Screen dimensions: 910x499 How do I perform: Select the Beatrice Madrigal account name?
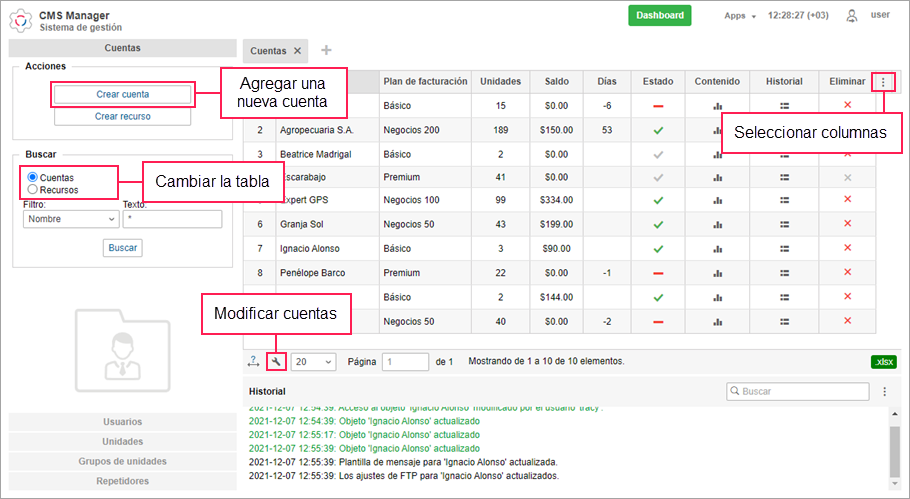click(x=316, y=155)
